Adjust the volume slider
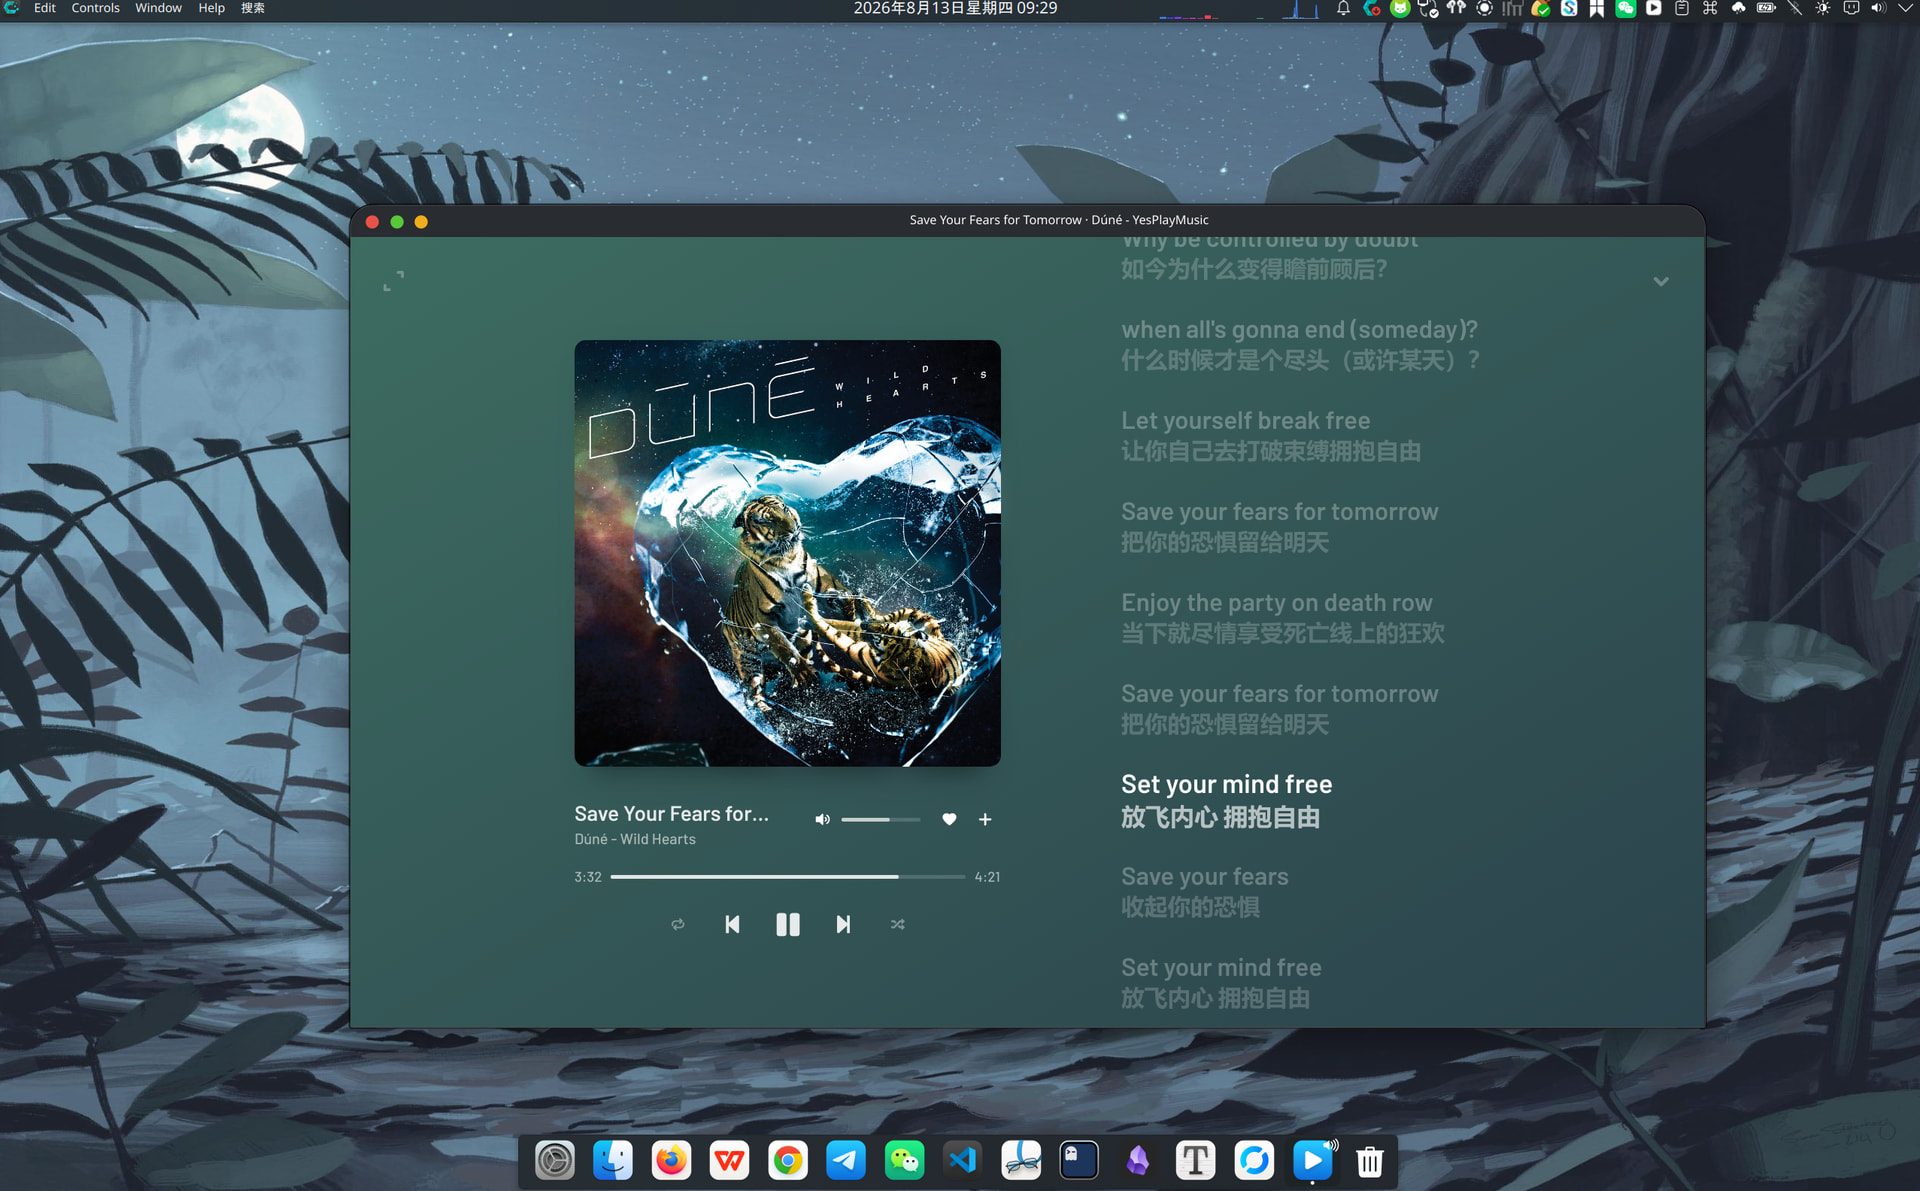Viewport: 1920px width, 1191px height. [880, 819]
